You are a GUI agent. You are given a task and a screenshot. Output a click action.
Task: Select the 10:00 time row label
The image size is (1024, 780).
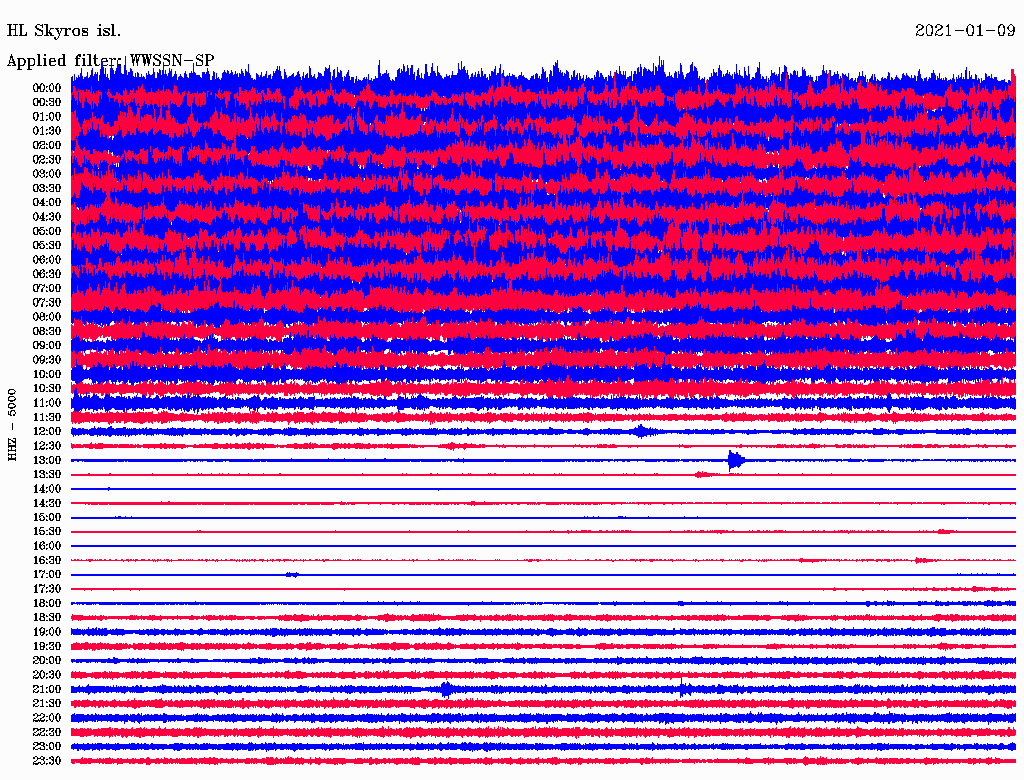coord(47,374)
